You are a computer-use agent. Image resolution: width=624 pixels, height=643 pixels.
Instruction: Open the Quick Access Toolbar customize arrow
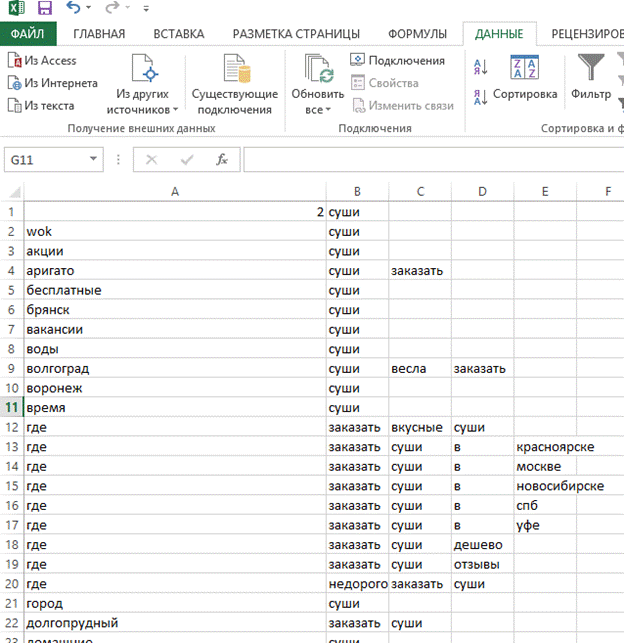[x=146, y=8]
